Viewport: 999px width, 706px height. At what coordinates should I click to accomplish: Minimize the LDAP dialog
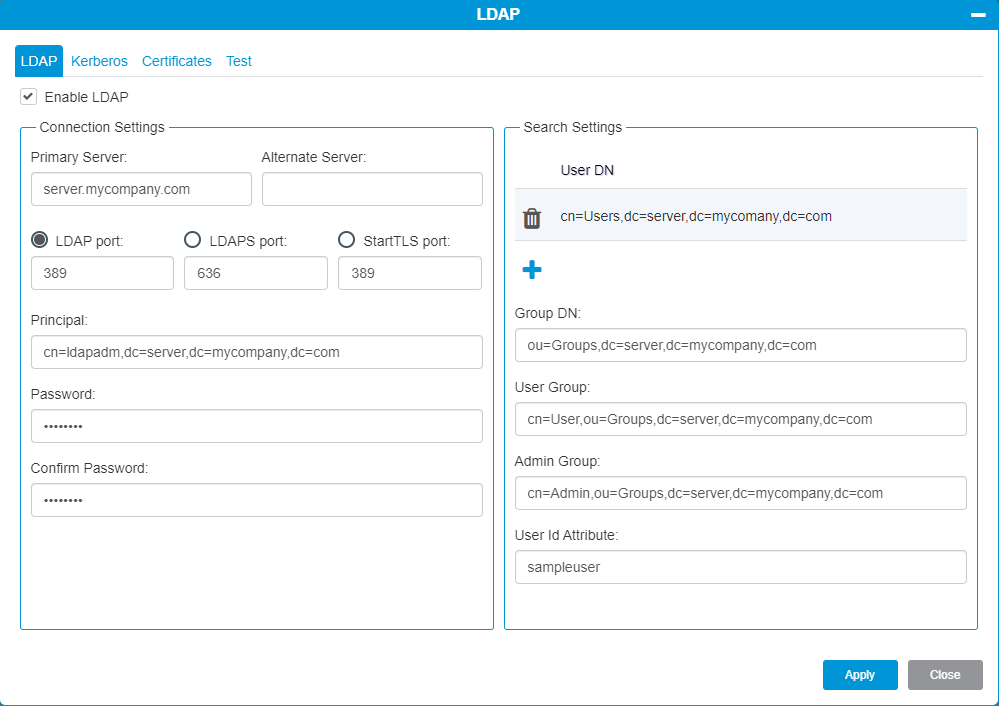pos(977,14)
